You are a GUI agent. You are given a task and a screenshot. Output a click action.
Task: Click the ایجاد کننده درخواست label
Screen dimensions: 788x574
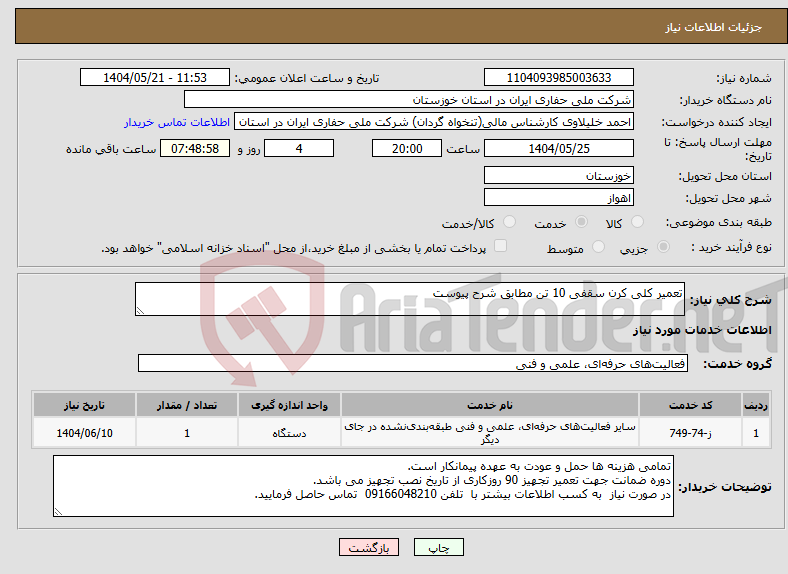716,122
